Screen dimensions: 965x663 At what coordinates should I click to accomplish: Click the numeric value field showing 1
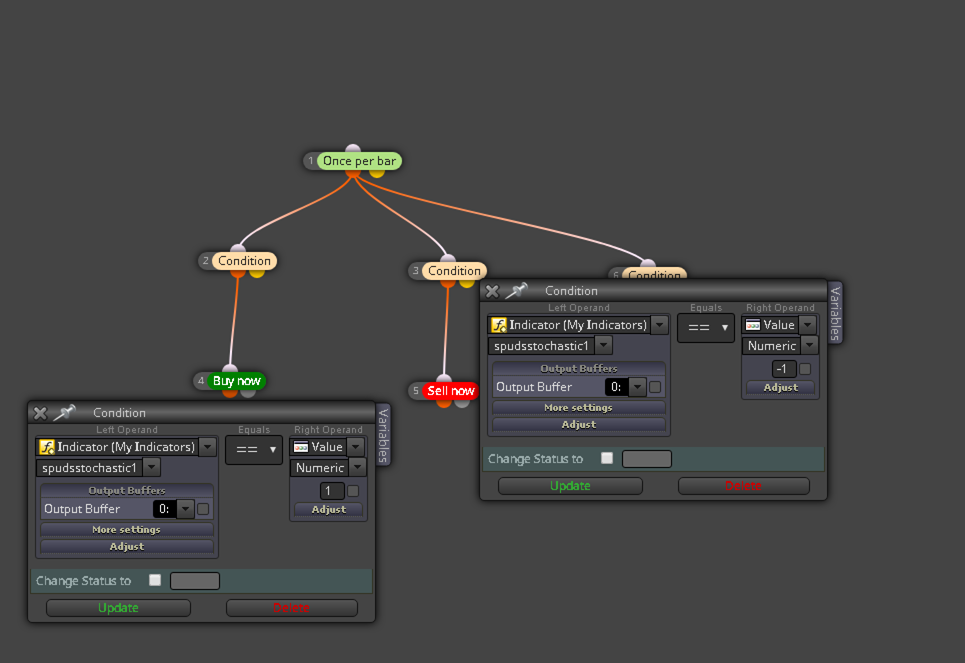click(x=332, y=491)
